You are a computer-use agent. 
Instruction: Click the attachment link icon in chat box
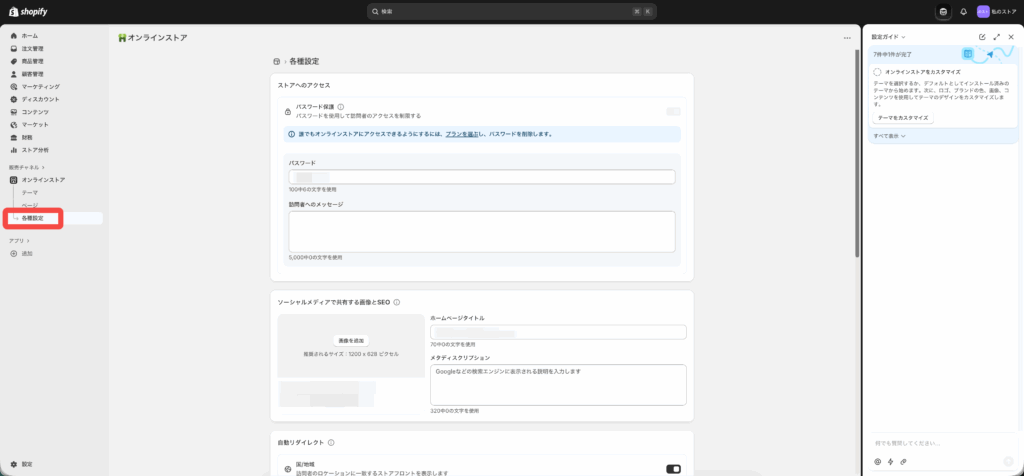tap(903, 462)
